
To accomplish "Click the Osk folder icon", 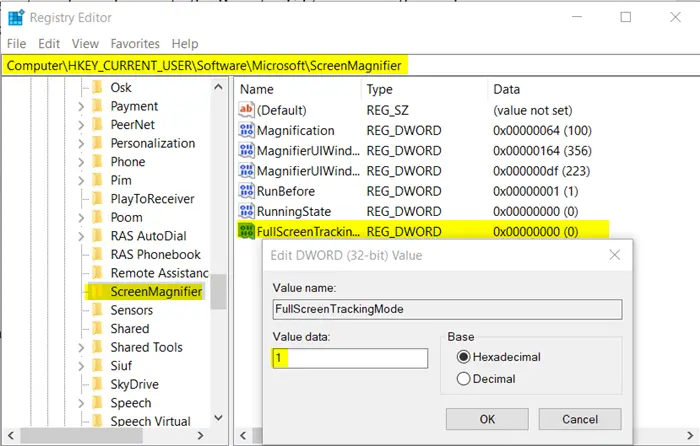I will (97, 87).
